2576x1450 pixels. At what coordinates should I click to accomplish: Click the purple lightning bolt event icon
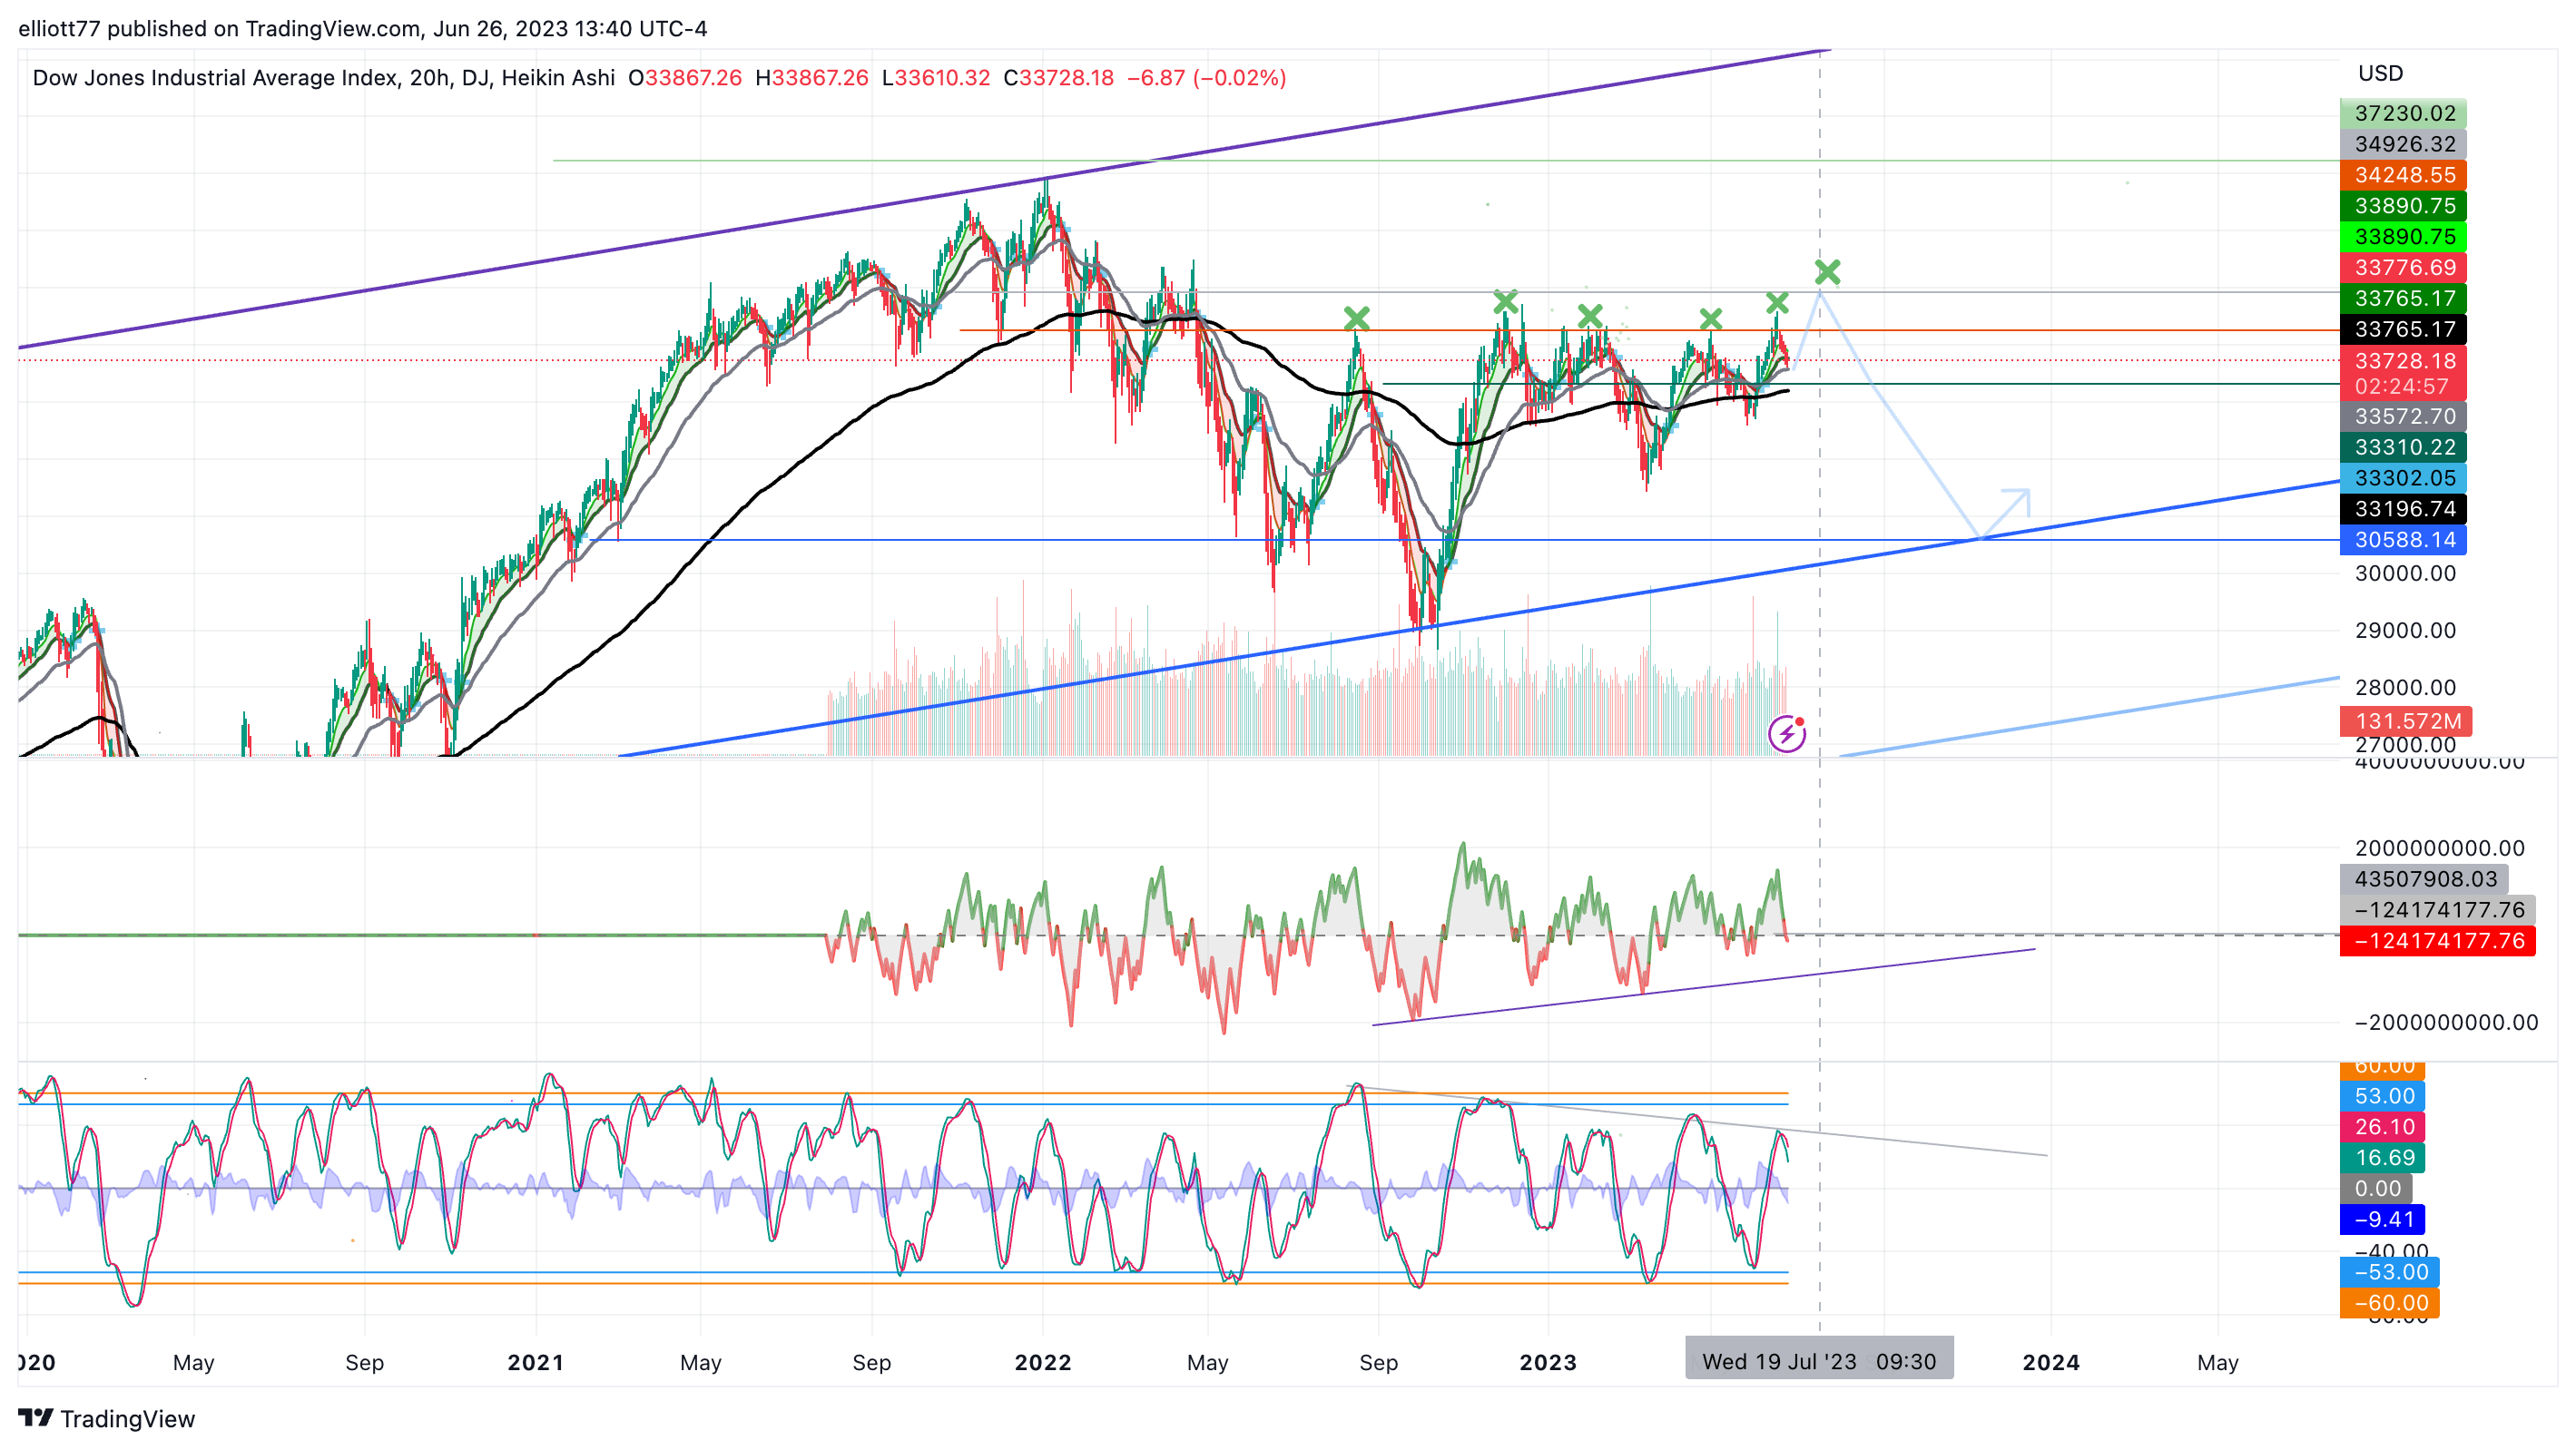tap(1786, 734)
